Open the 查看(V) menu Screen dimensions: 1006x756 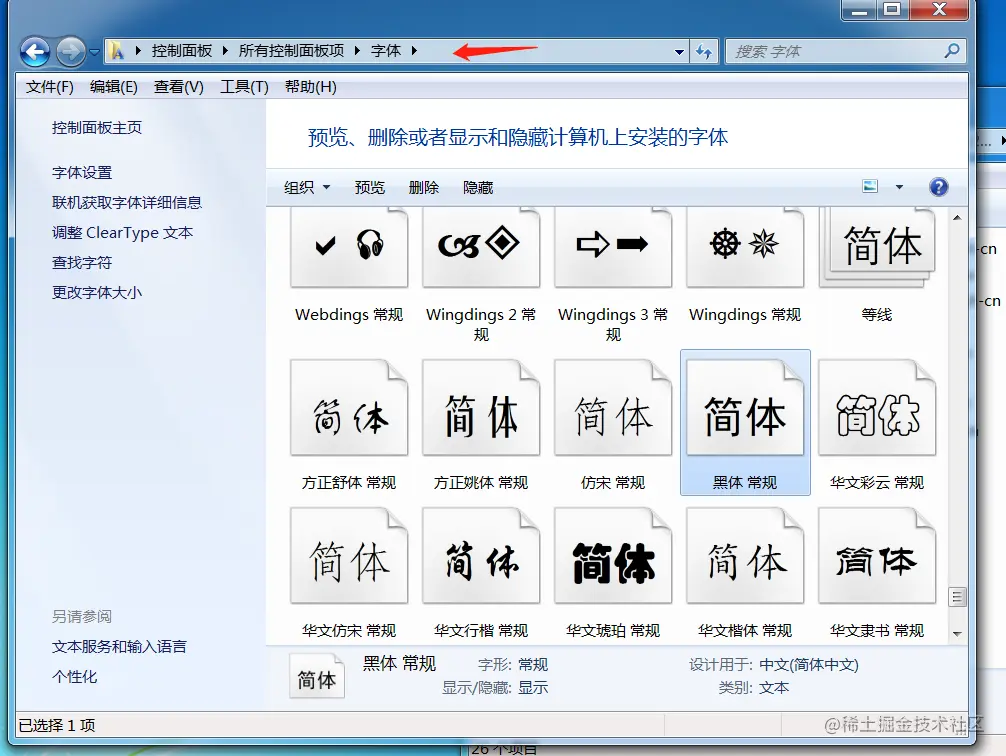[x=177, y=87]
